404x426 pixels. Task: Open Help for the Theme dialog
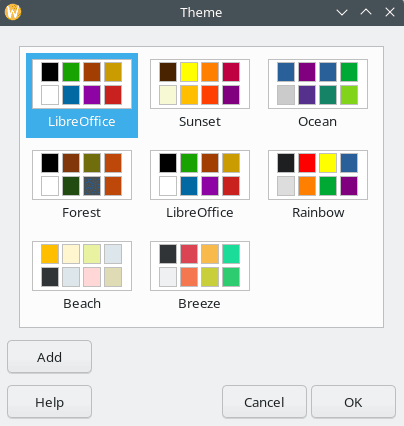[49, 402]
